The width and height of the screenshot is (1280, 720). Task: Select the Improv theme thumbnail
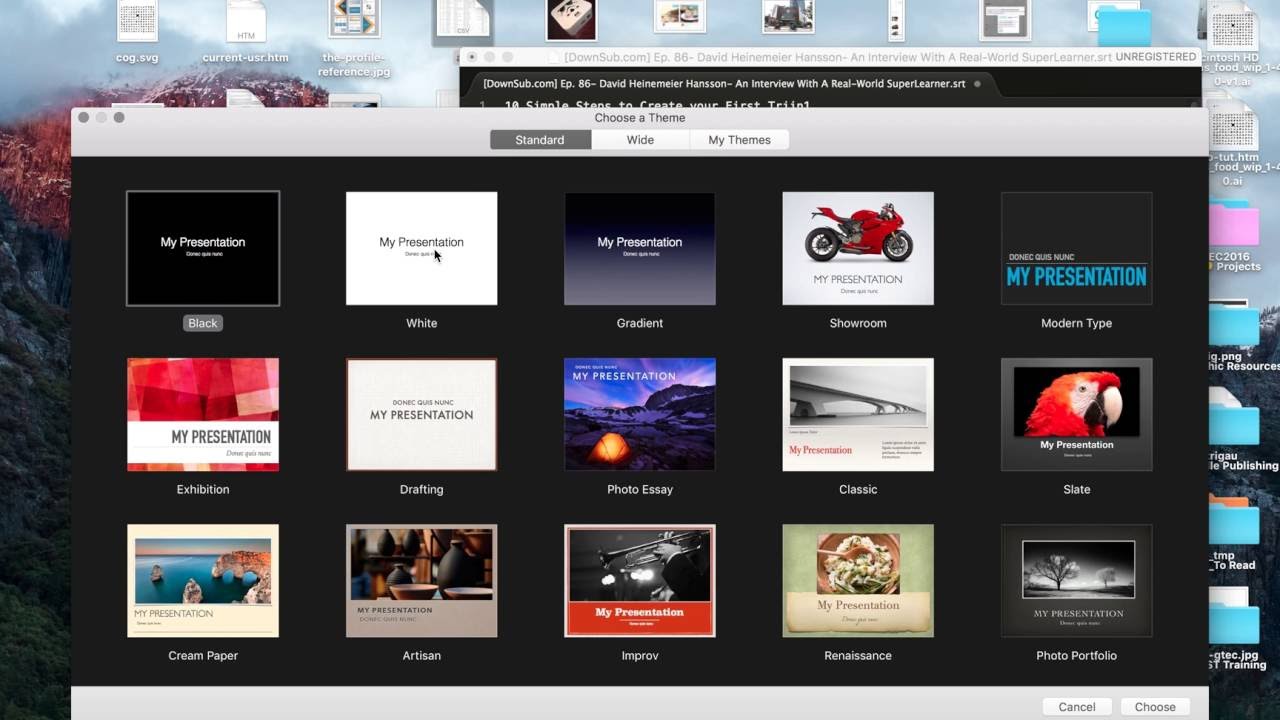tap(640, 580)
